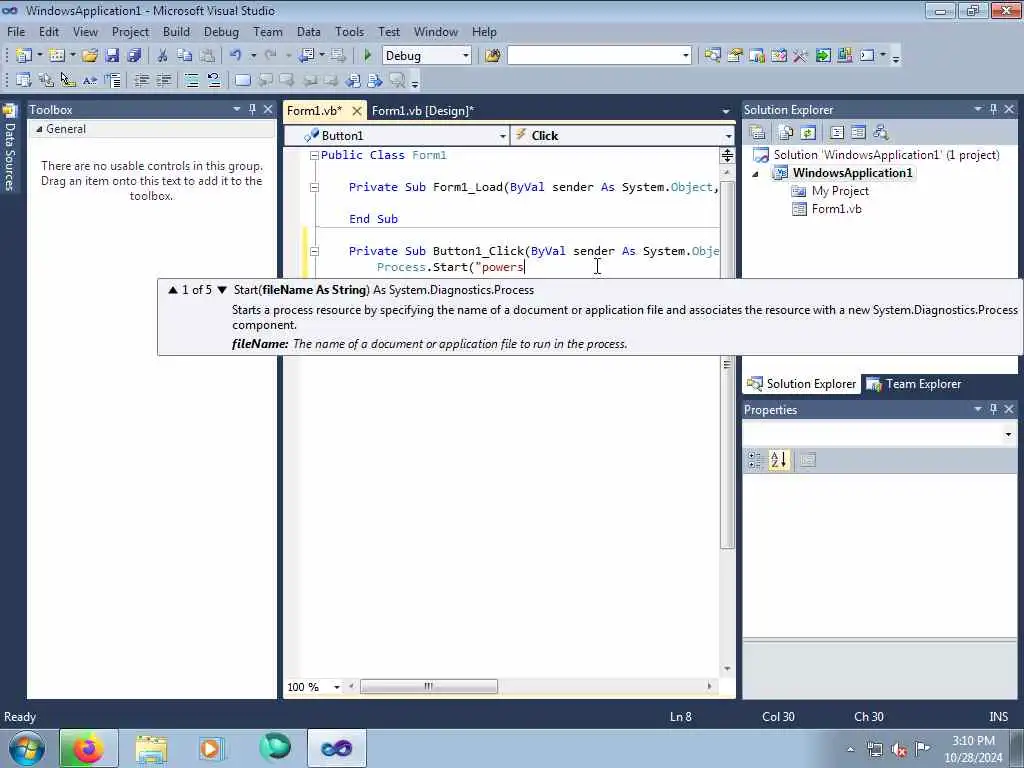Click the New Project toolbar icon

[24, 56]
